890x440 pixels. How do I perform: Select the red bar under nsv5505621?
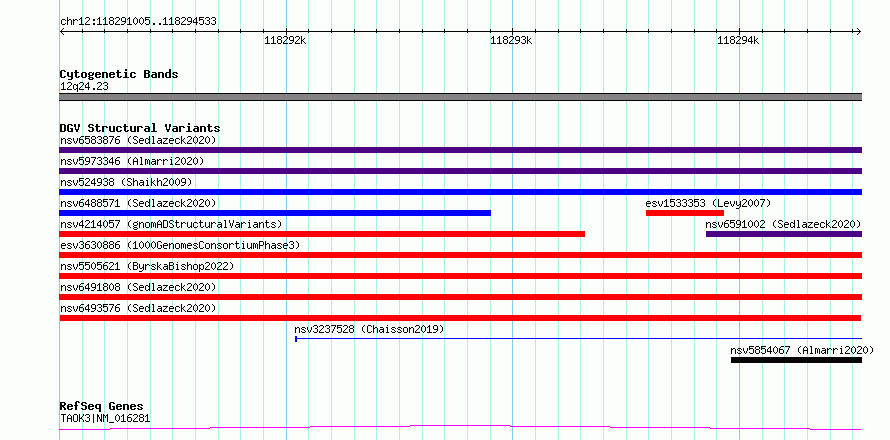click(x=460, y=276)
